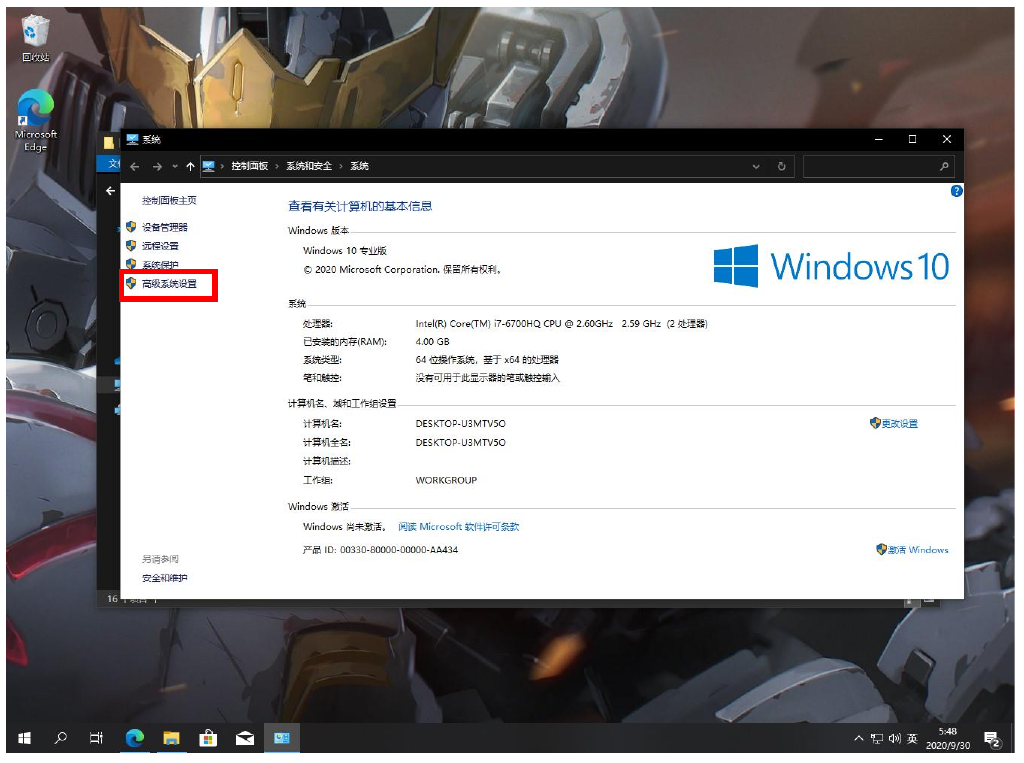The width and height of the screenshot is (1024, 763).
Task: Click the blue help question mark icon
Action: [x=956, y=191]
